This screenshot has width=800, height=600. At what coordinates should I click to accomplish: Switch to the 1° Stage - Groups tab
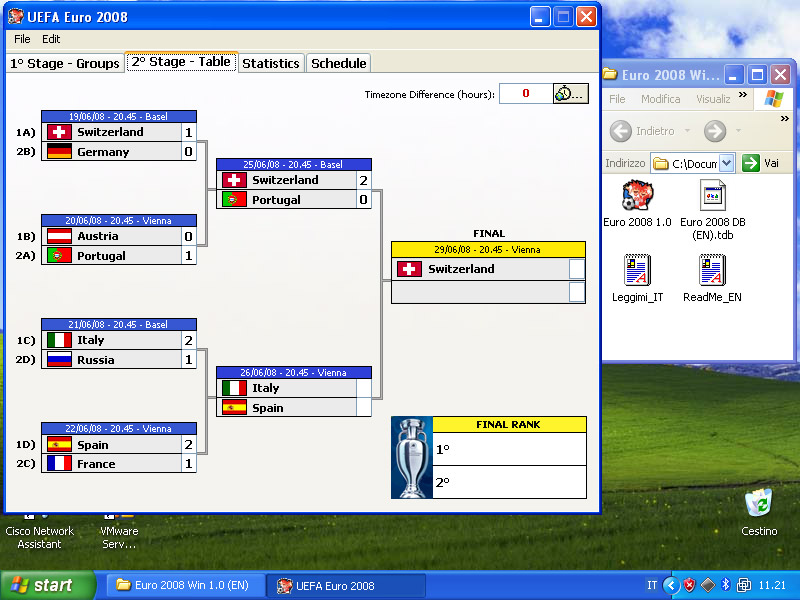coord(65,63)
